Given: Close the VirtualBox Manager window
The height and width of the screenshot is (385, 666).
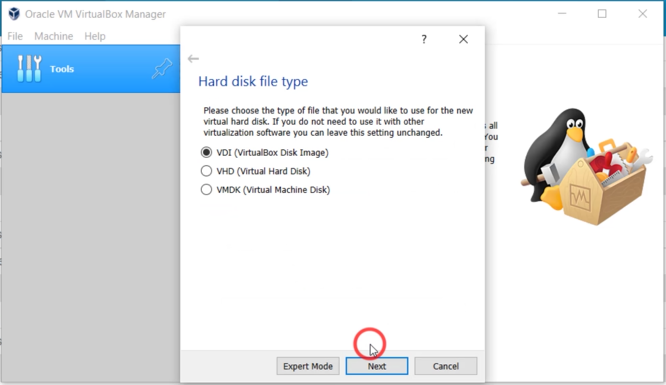Looking at the screenshot, I should pyautogui.click(x=642, y=14).
